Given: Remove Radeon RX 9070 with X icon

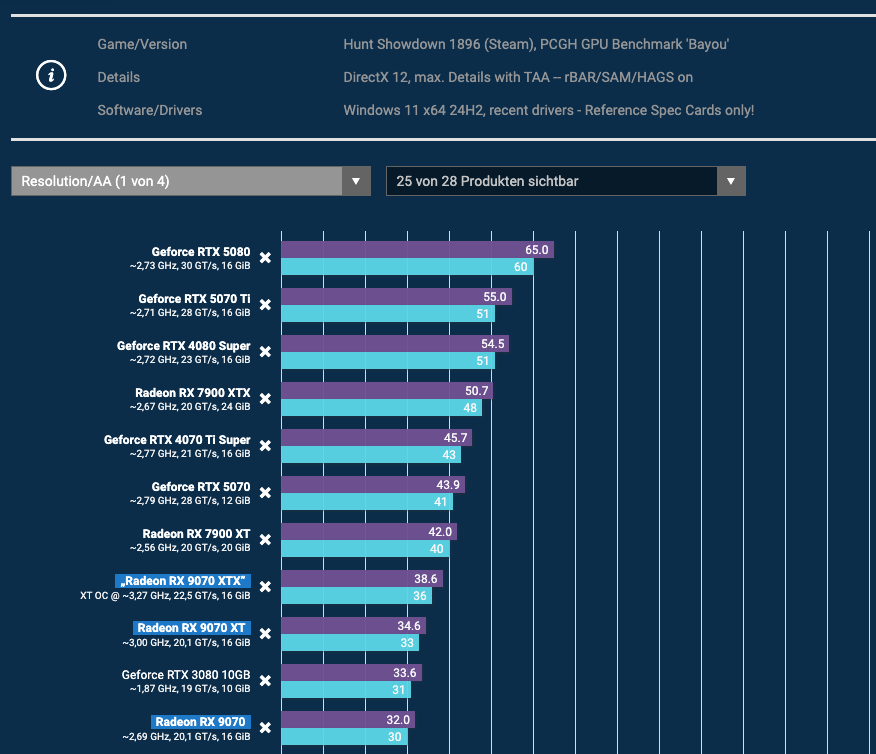Looking at the screenshot, I should 265,727.
